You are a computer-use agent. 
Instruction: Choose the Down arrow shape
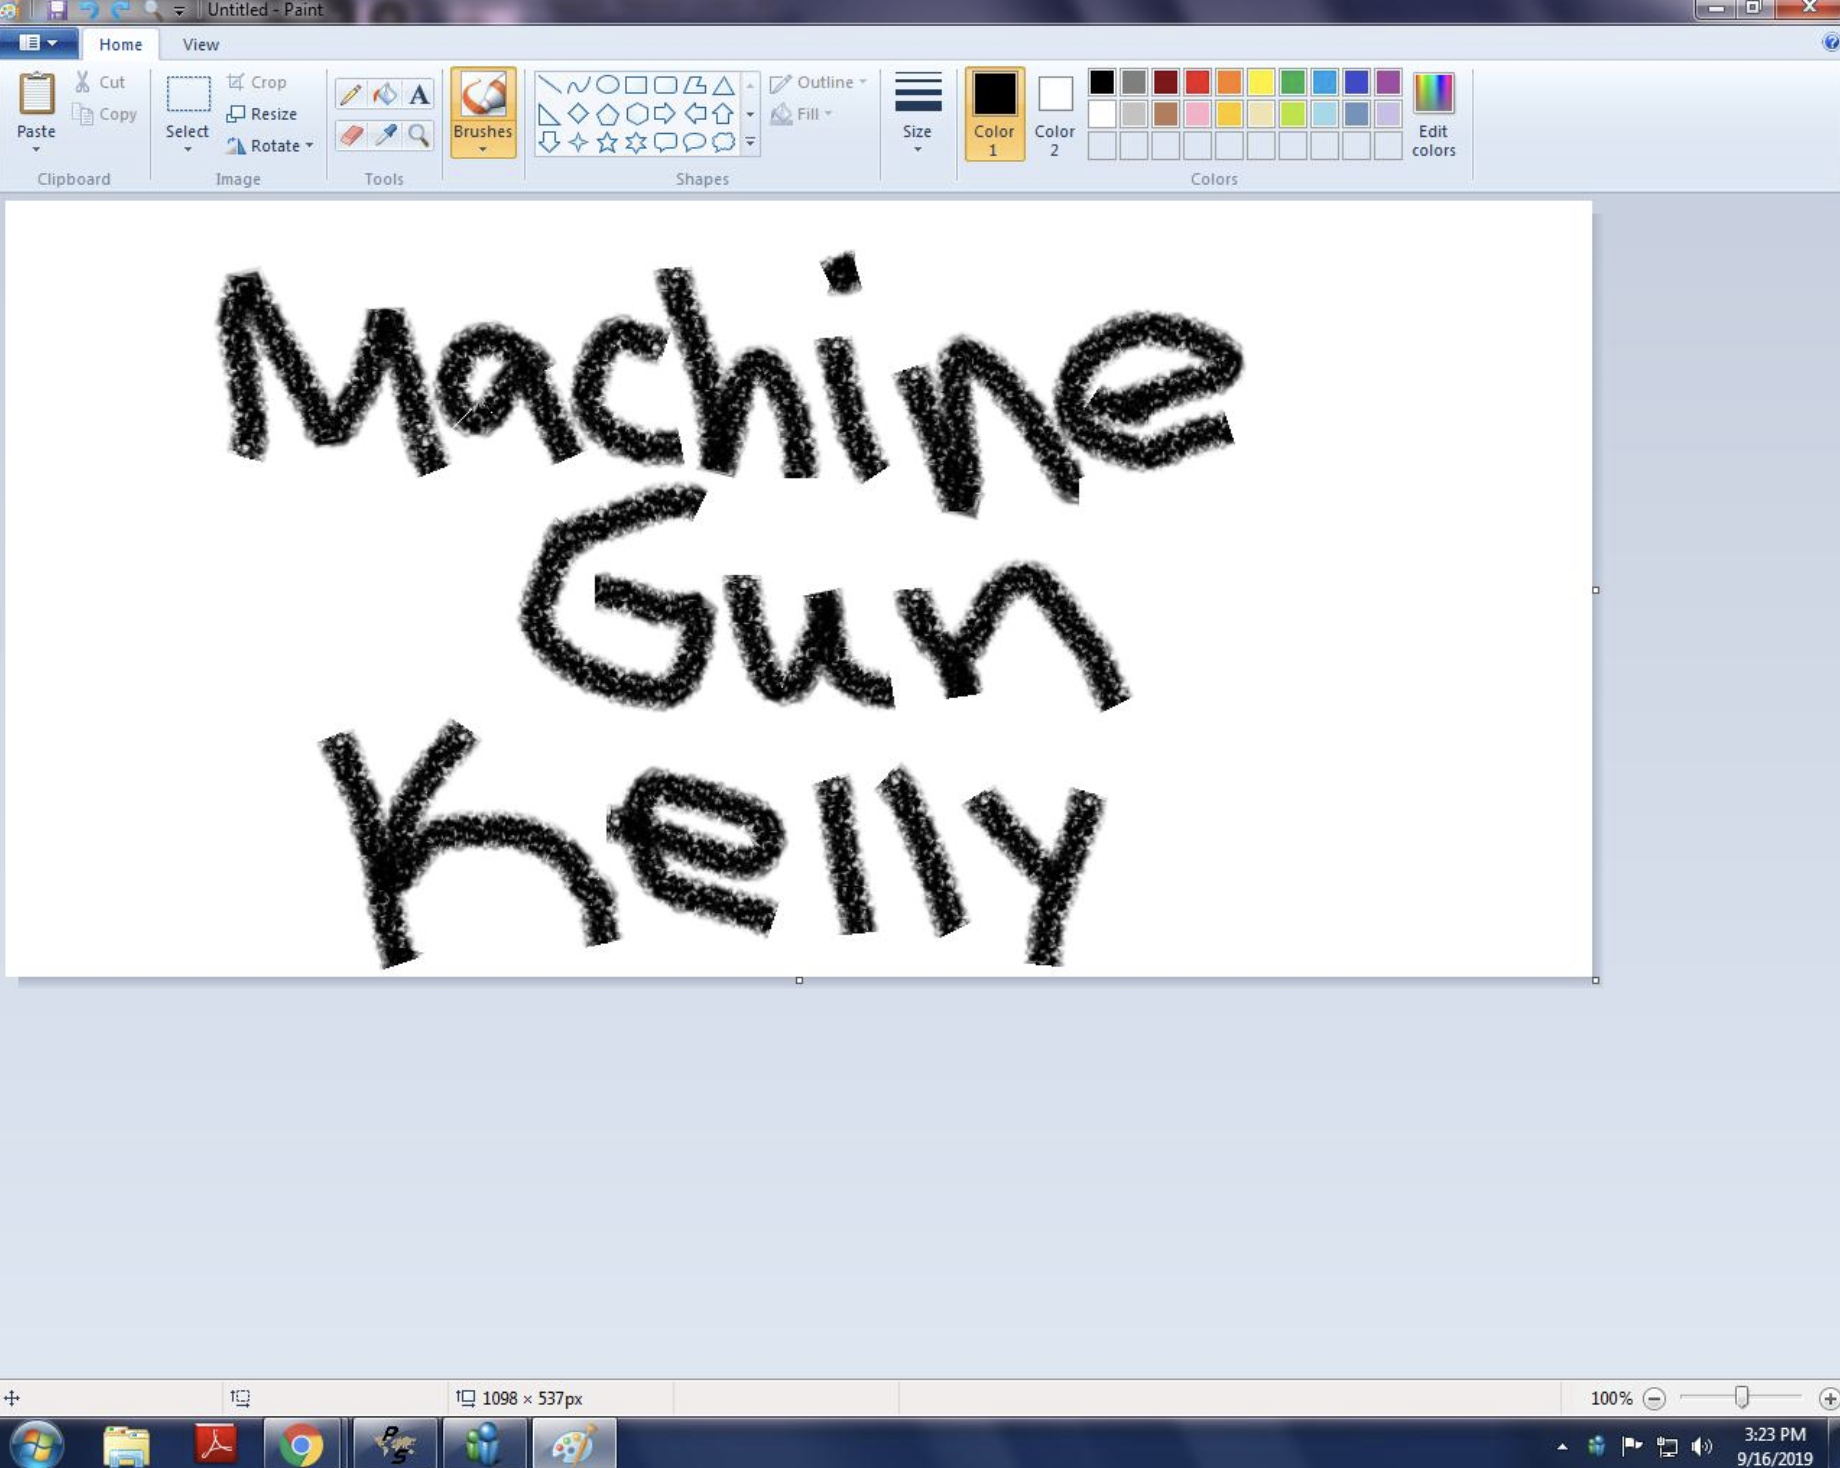tap(549, 142)
